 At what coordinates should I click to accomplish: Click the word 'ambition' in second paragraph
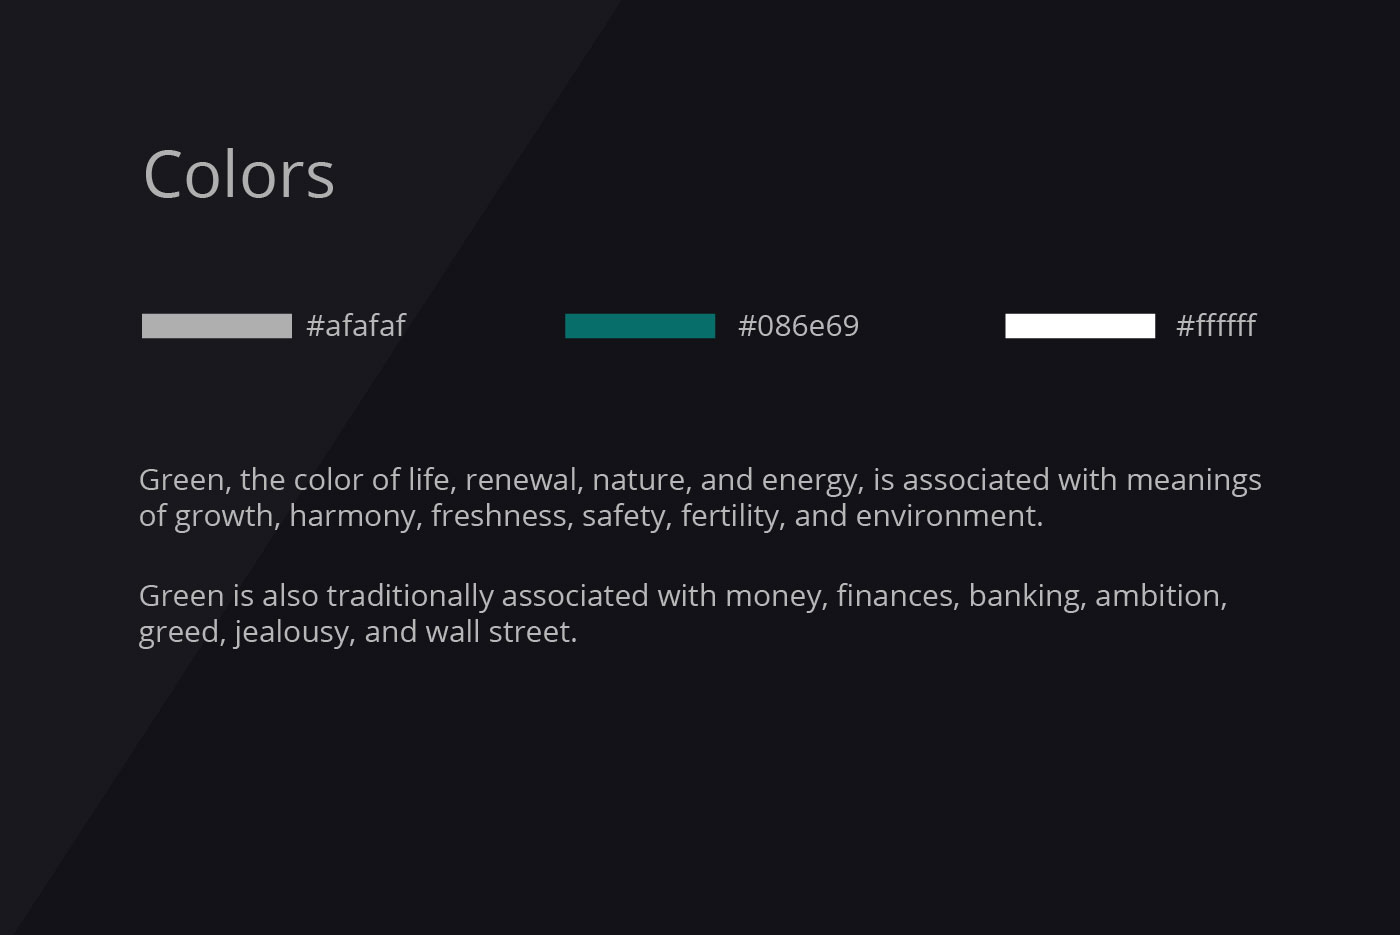click(1161, 596)
